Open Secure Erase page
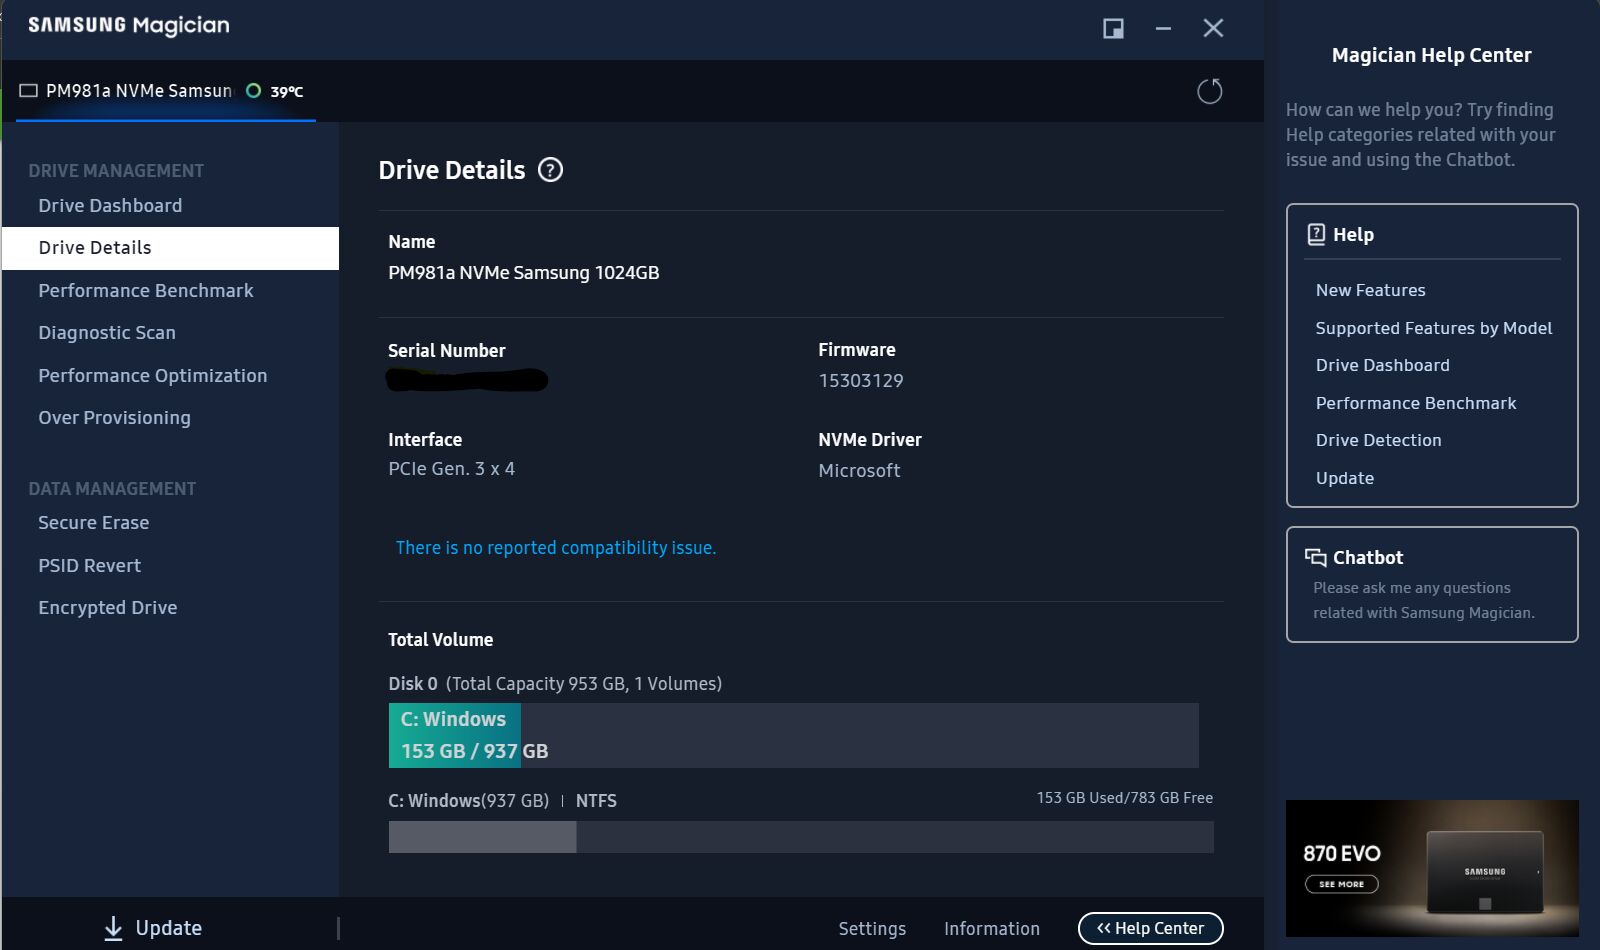Screen dimensions: 1600x950 (94, 522)
